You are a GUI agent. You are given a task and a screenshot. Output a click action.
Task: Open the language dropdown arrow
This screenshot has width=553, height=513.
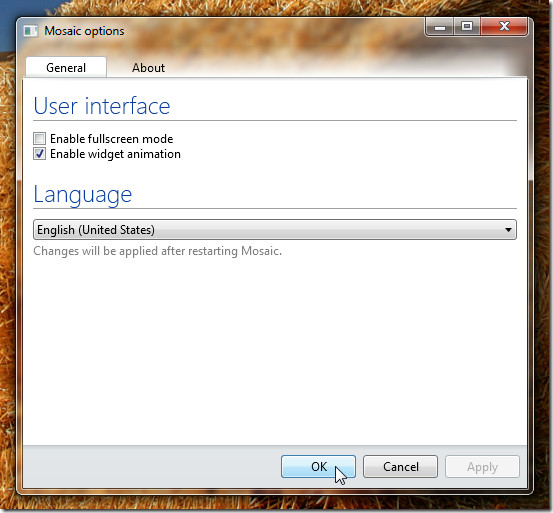click(x=508, y=230)
